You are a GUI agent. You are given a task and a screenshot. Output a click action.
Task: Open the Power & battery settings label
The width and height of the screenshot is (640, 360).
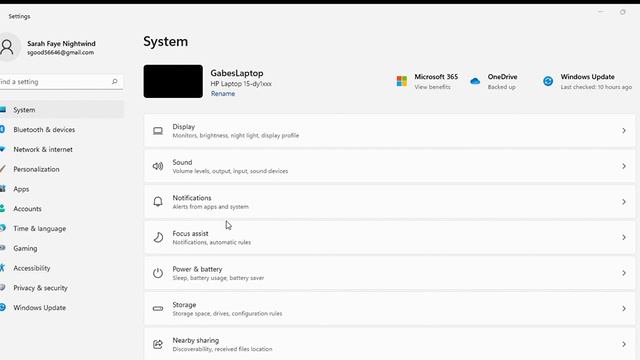[197, 269]
